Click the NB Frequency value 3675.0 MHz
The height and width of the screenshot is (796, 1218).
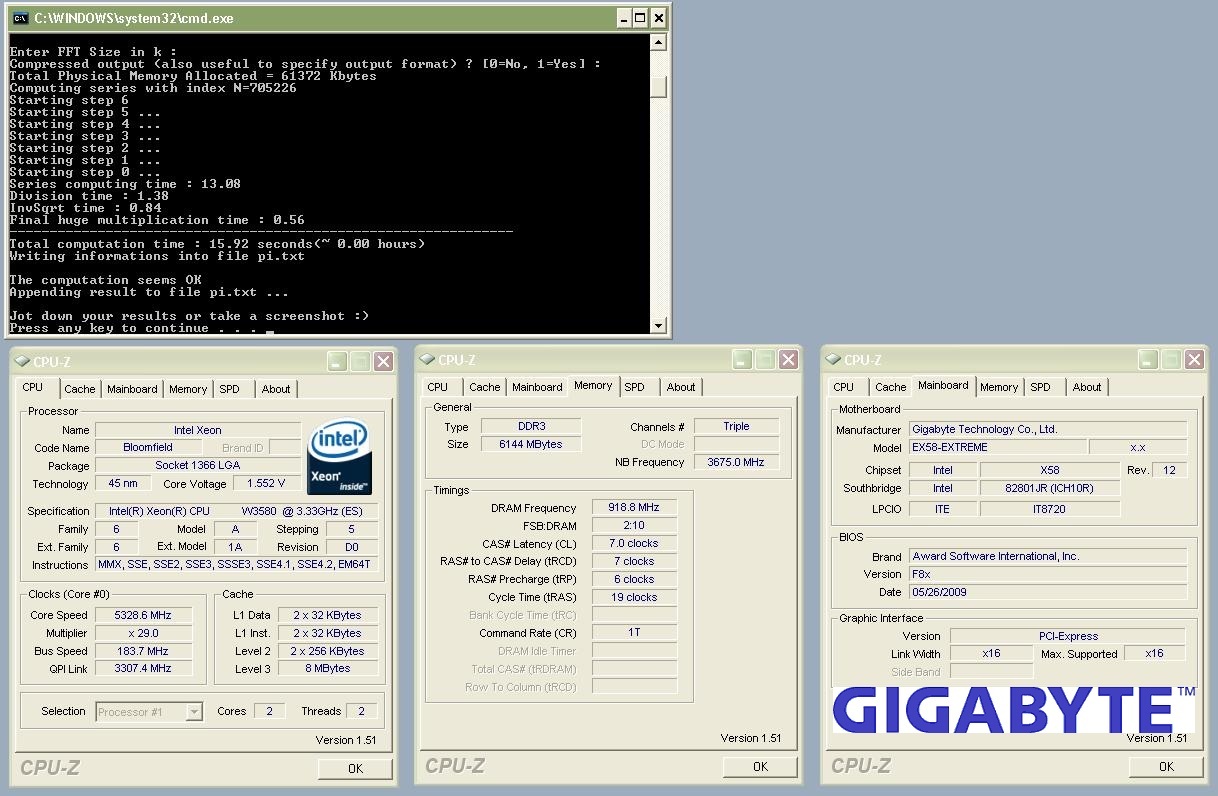tap(736, 462)
